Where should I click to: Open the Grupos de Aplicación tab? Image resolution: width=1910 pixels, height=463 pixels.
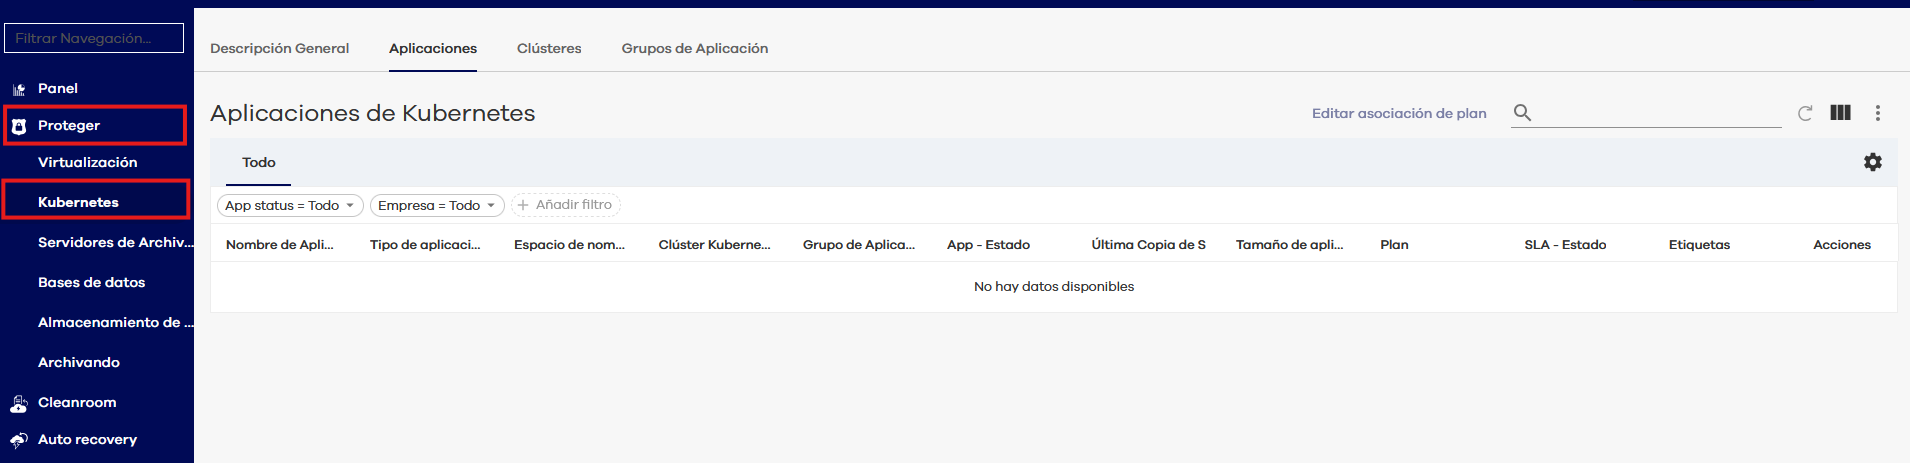pos(695,48)
